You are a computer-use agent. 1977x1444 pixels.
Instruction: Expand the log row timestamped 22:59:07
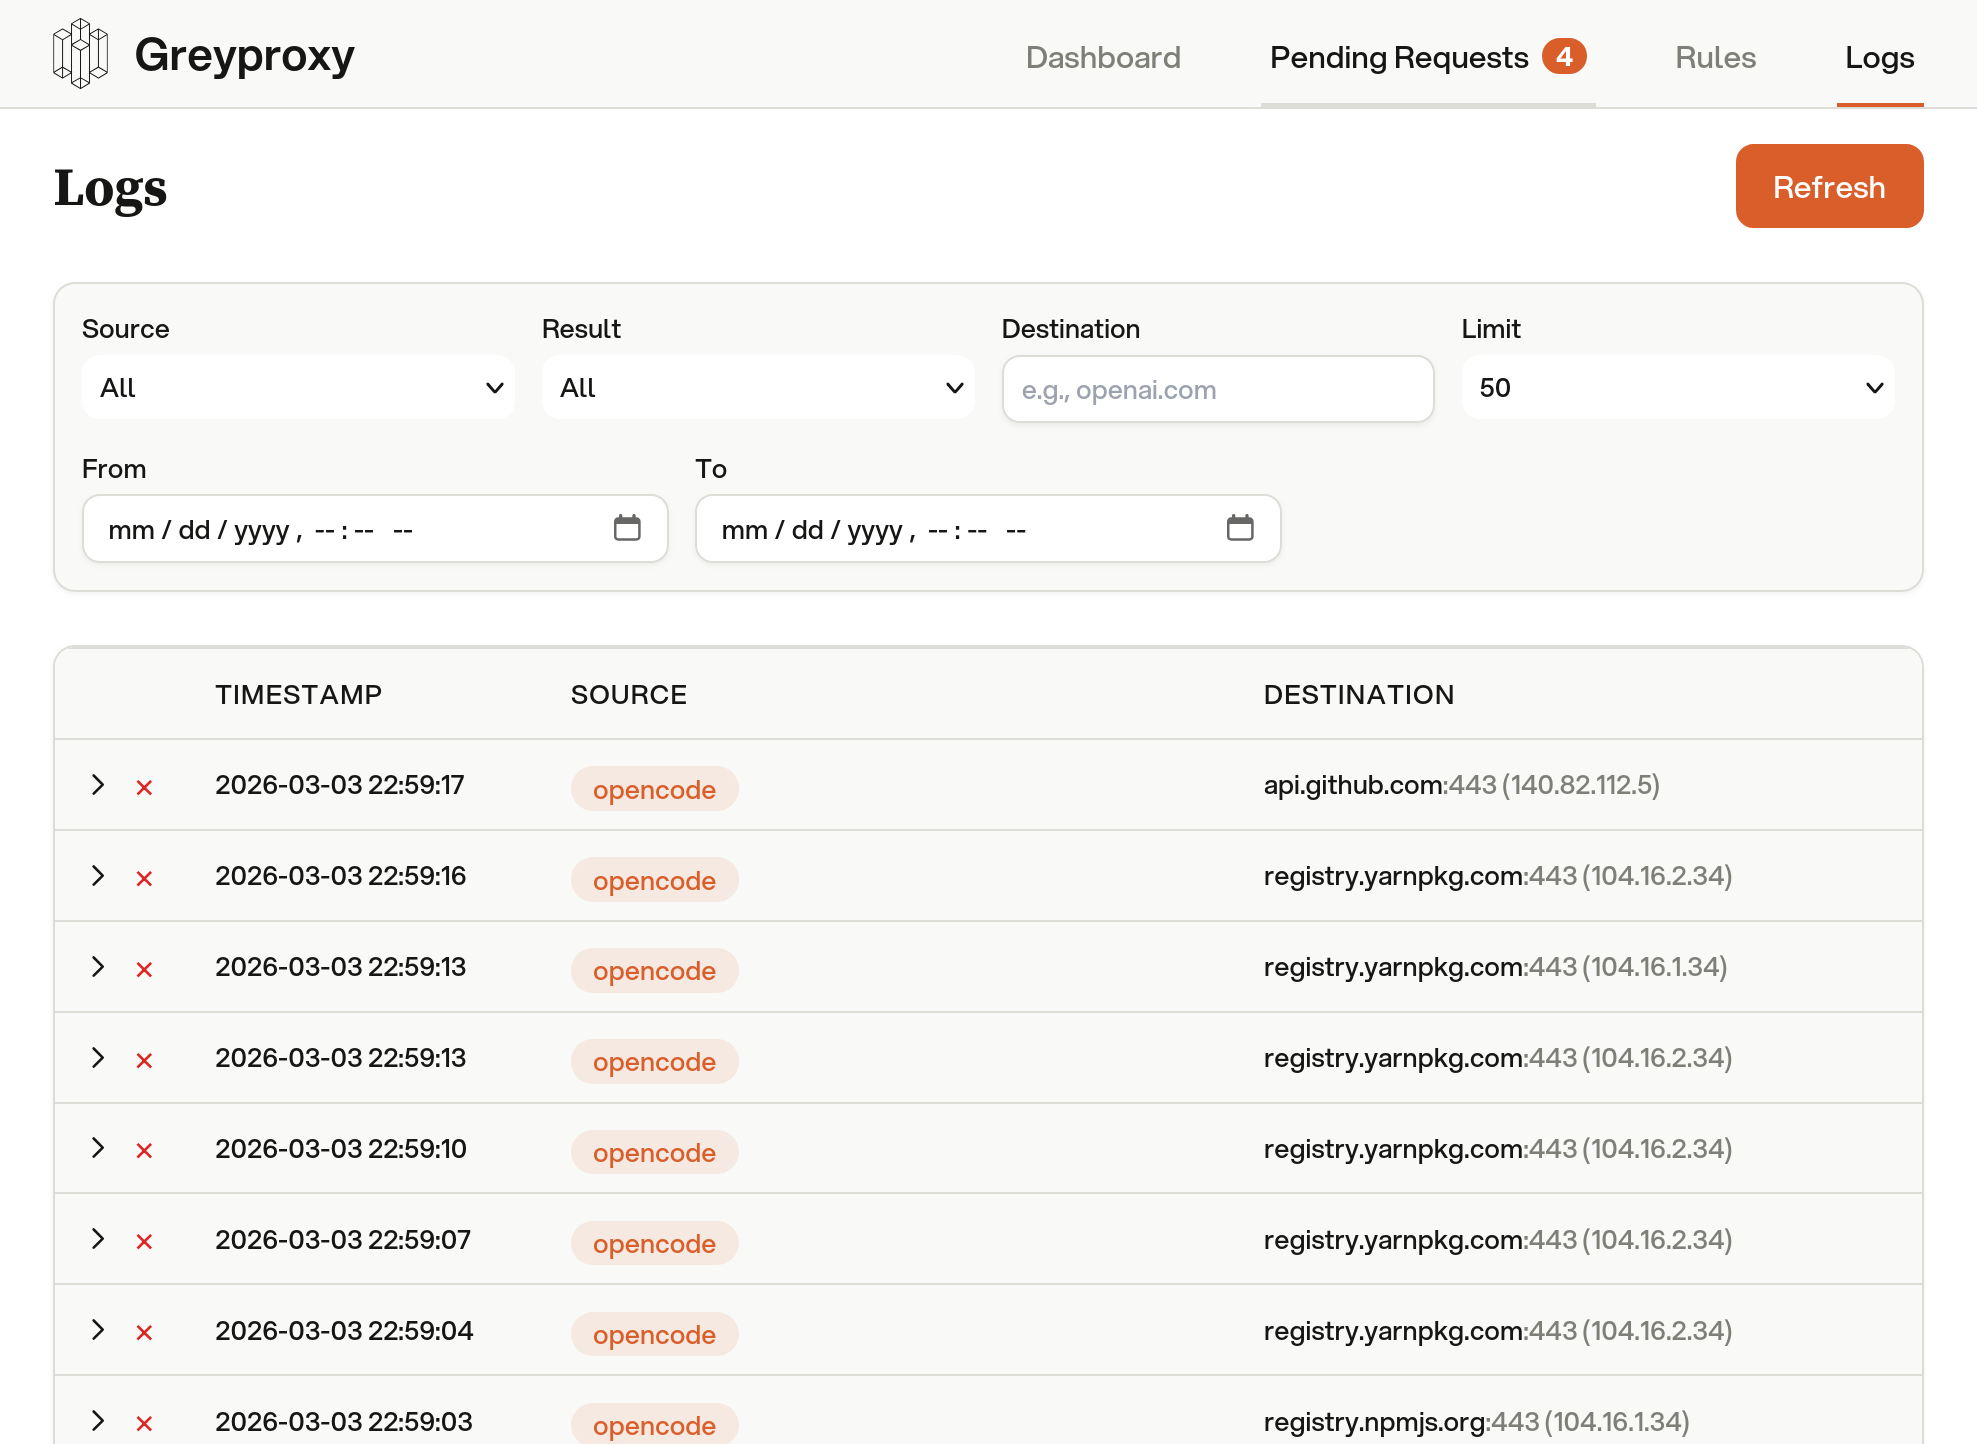(97, 1240)
